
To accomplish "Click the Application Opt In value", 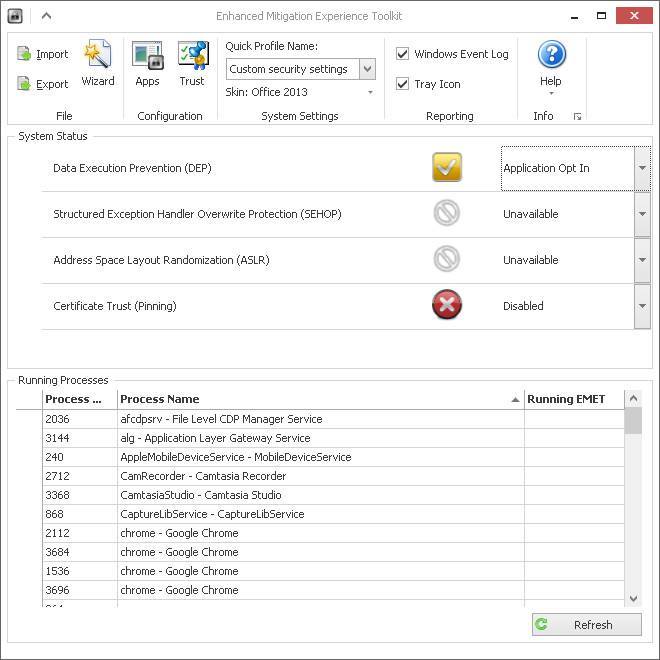I will pyautogui.click(x=546, y=168).
